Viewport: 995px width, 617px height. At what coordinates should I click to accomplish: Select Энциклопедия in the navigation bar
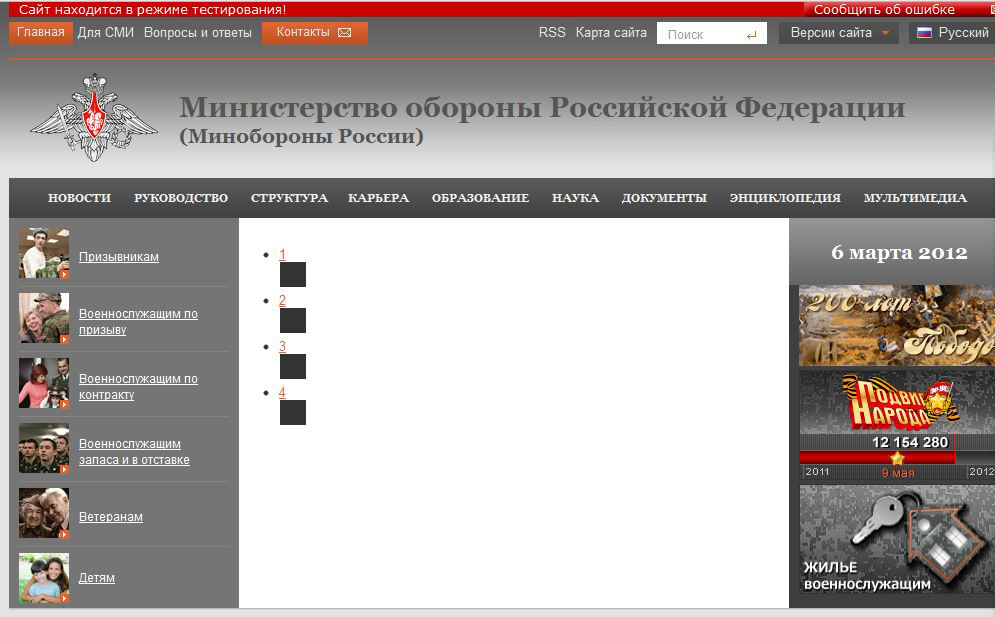coord(785,198)
